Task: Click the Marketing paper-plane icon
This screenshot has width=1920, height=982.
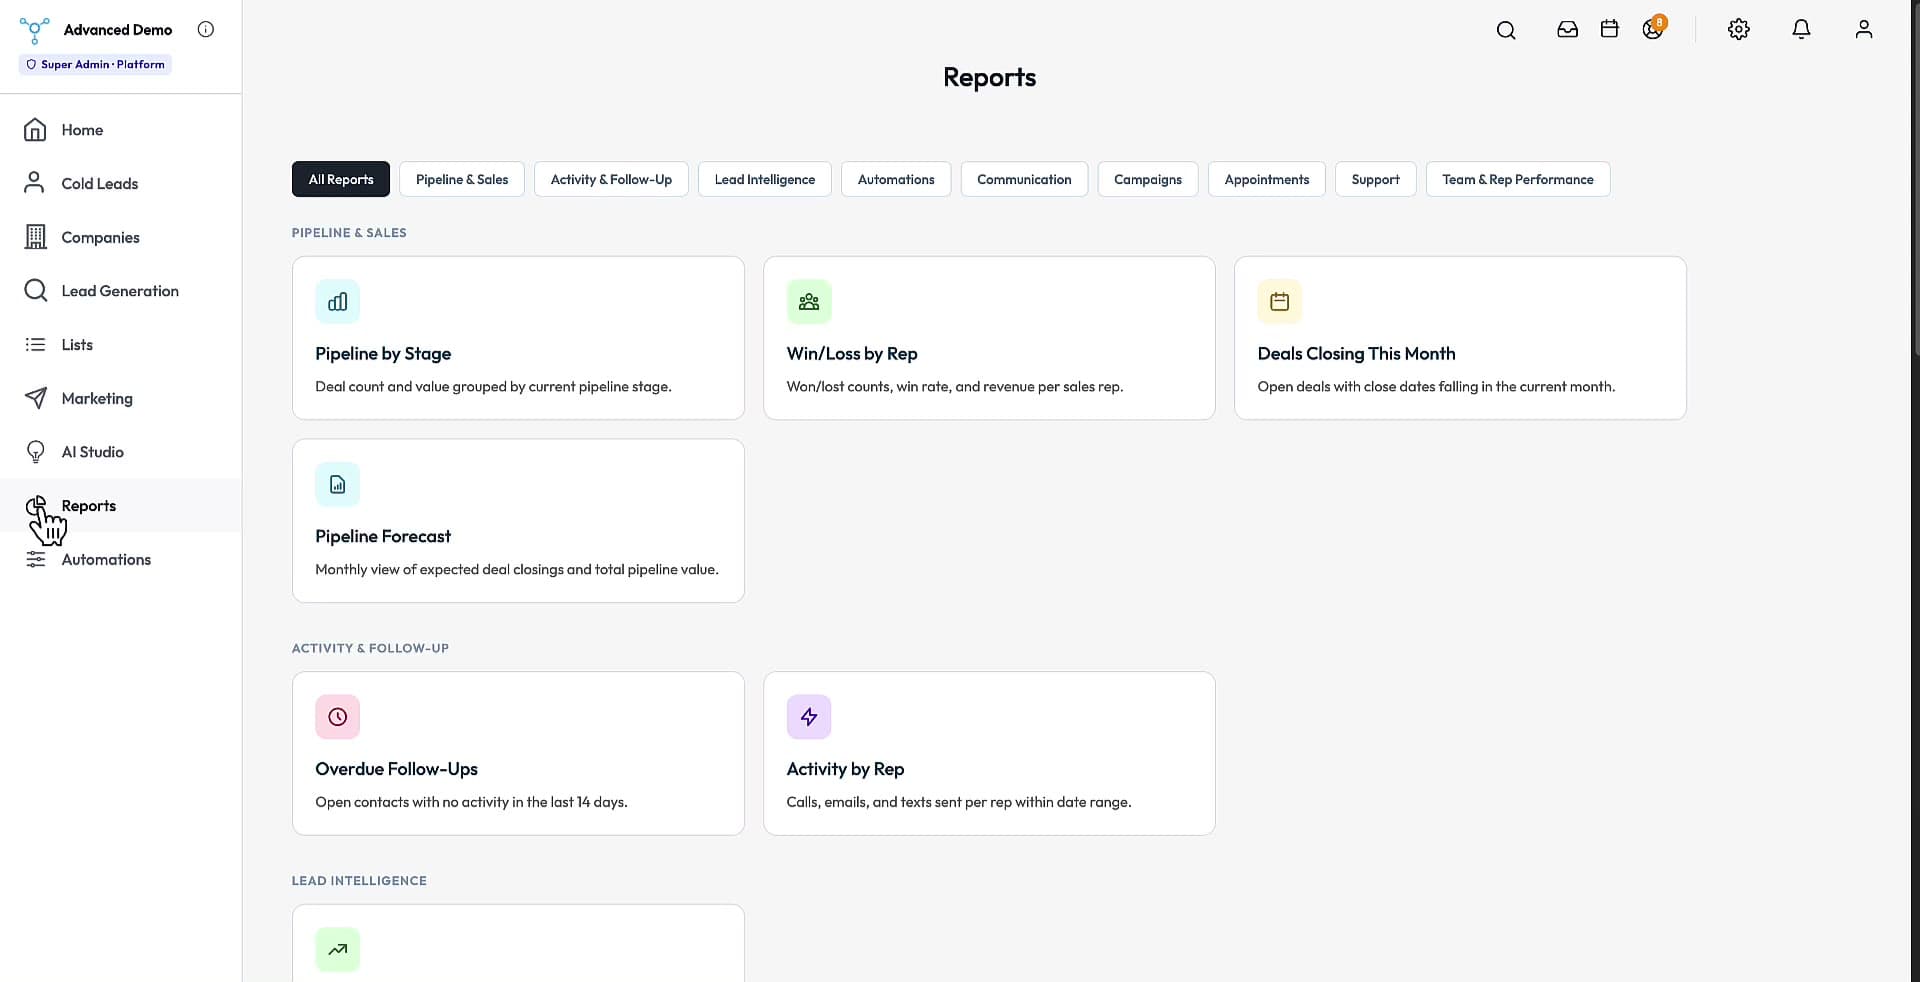Action: (x=35, y=398)
